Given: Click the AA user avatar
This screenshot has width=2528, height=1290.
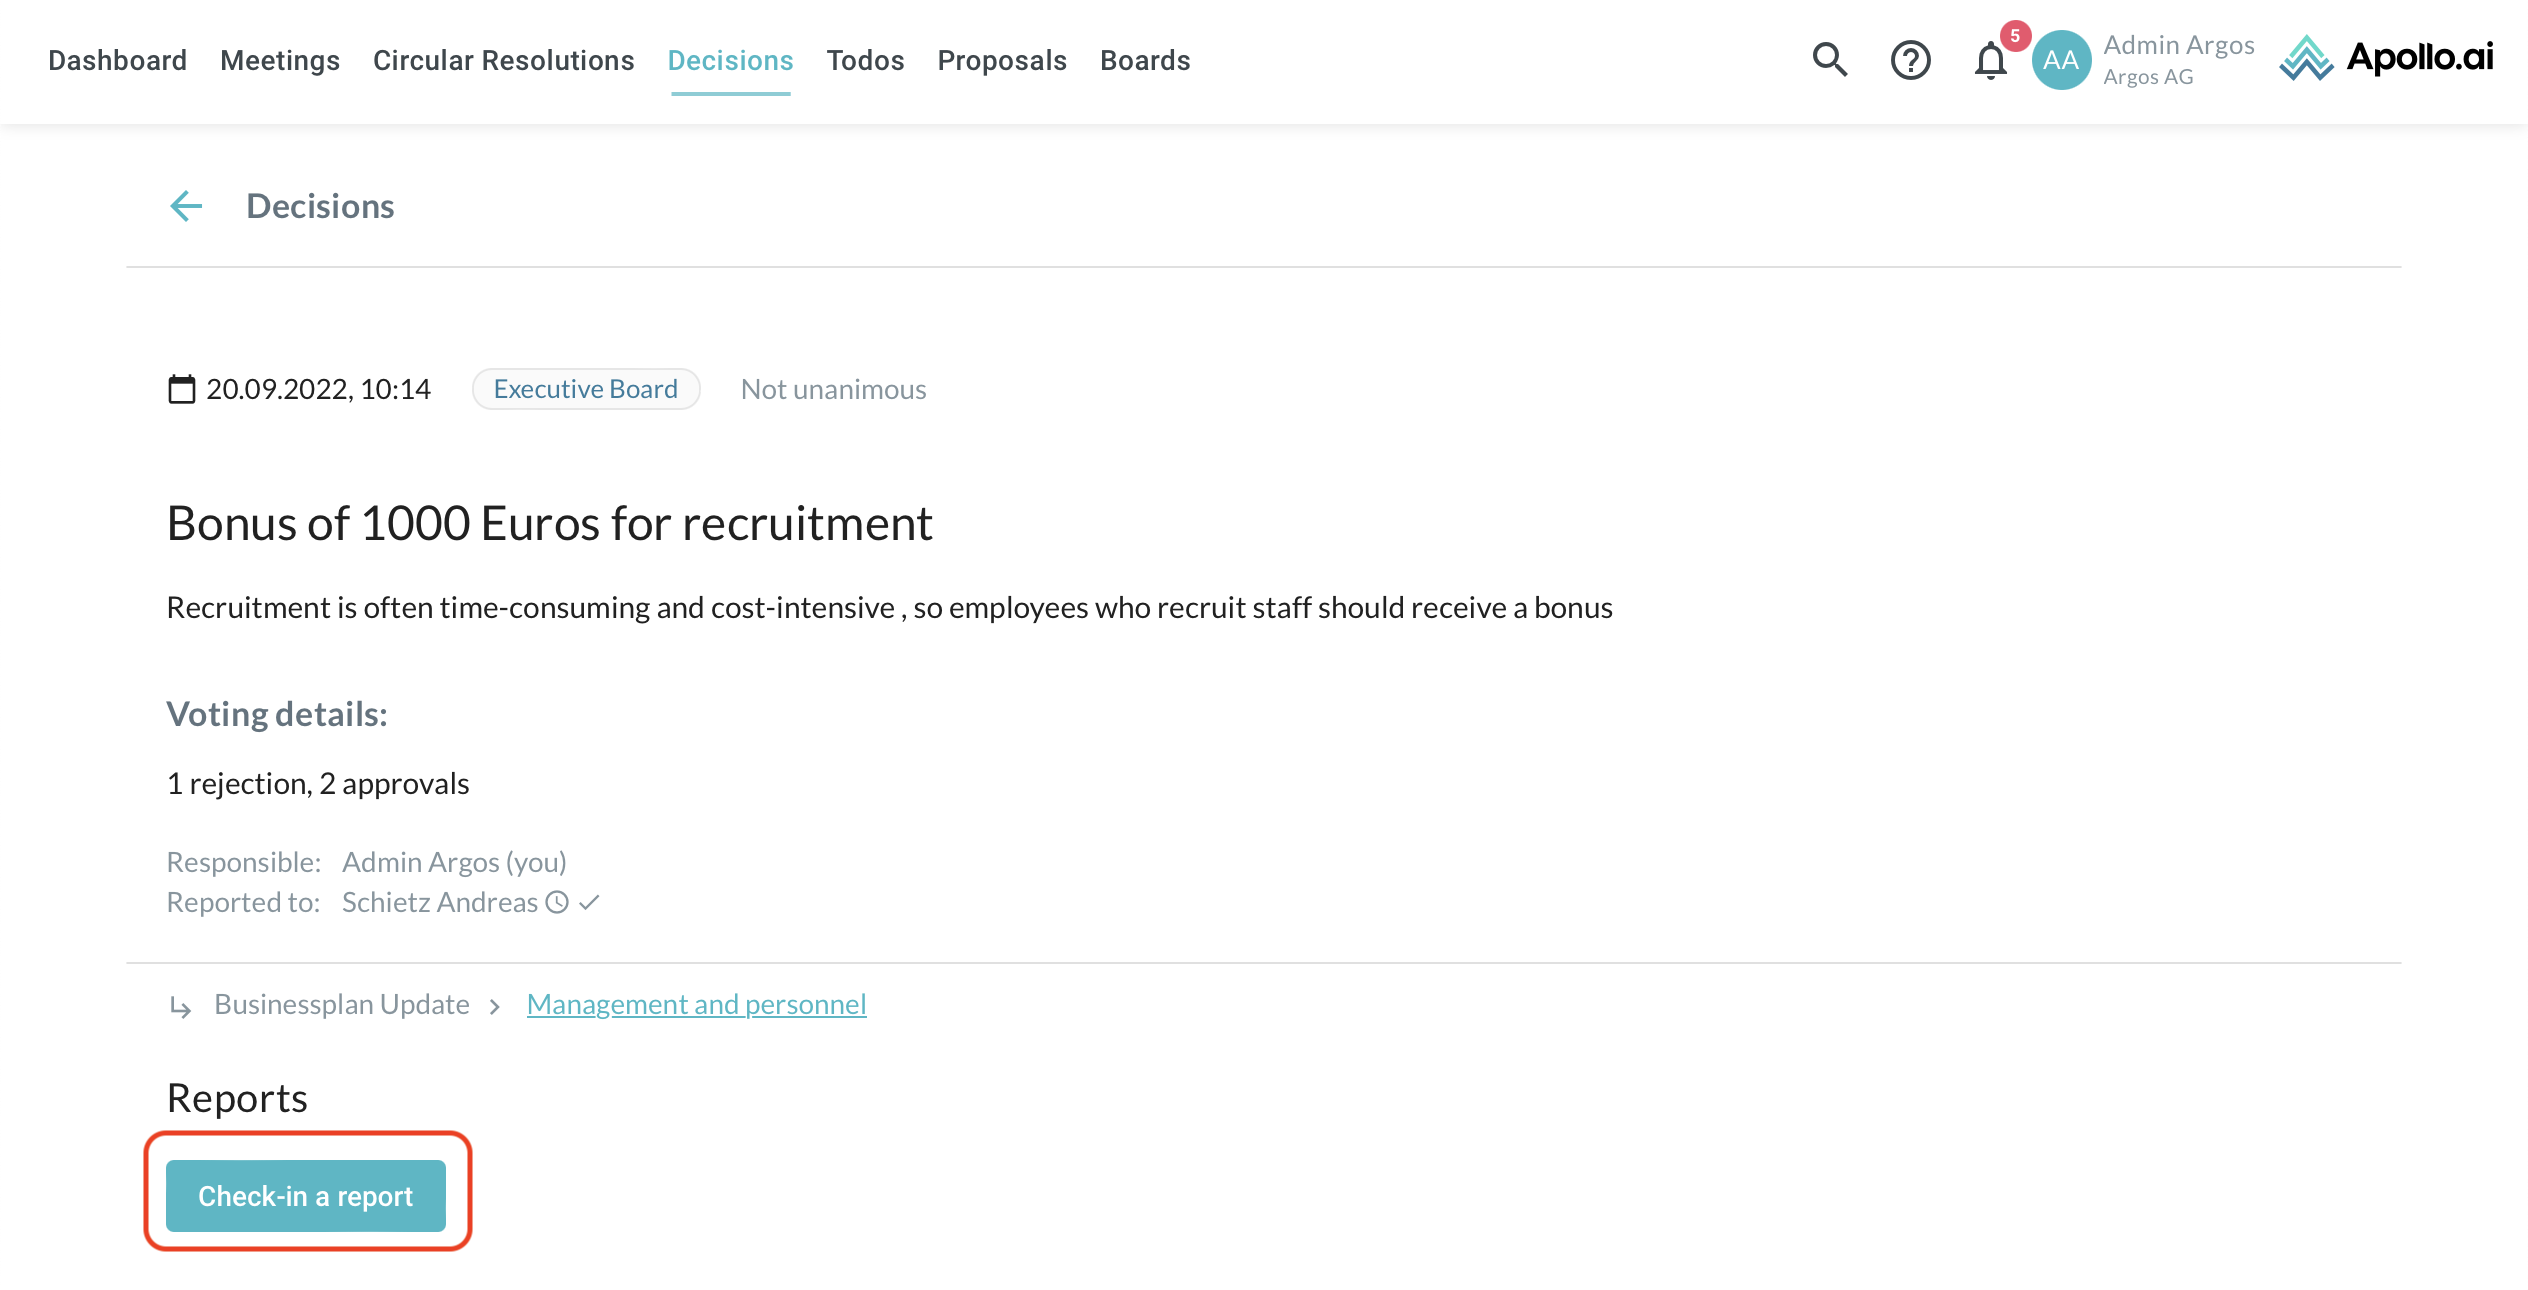Looking at the screenshot, I should (2061, 60).
